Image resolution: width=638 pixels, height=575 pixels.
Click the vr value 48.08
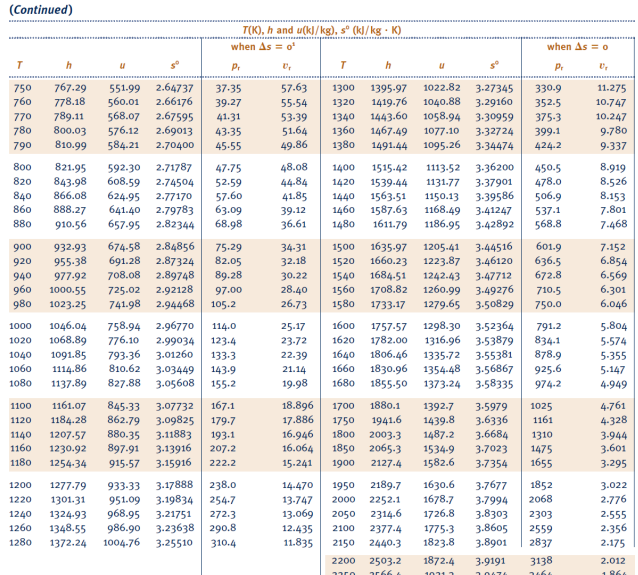click(x=294, y=167)
